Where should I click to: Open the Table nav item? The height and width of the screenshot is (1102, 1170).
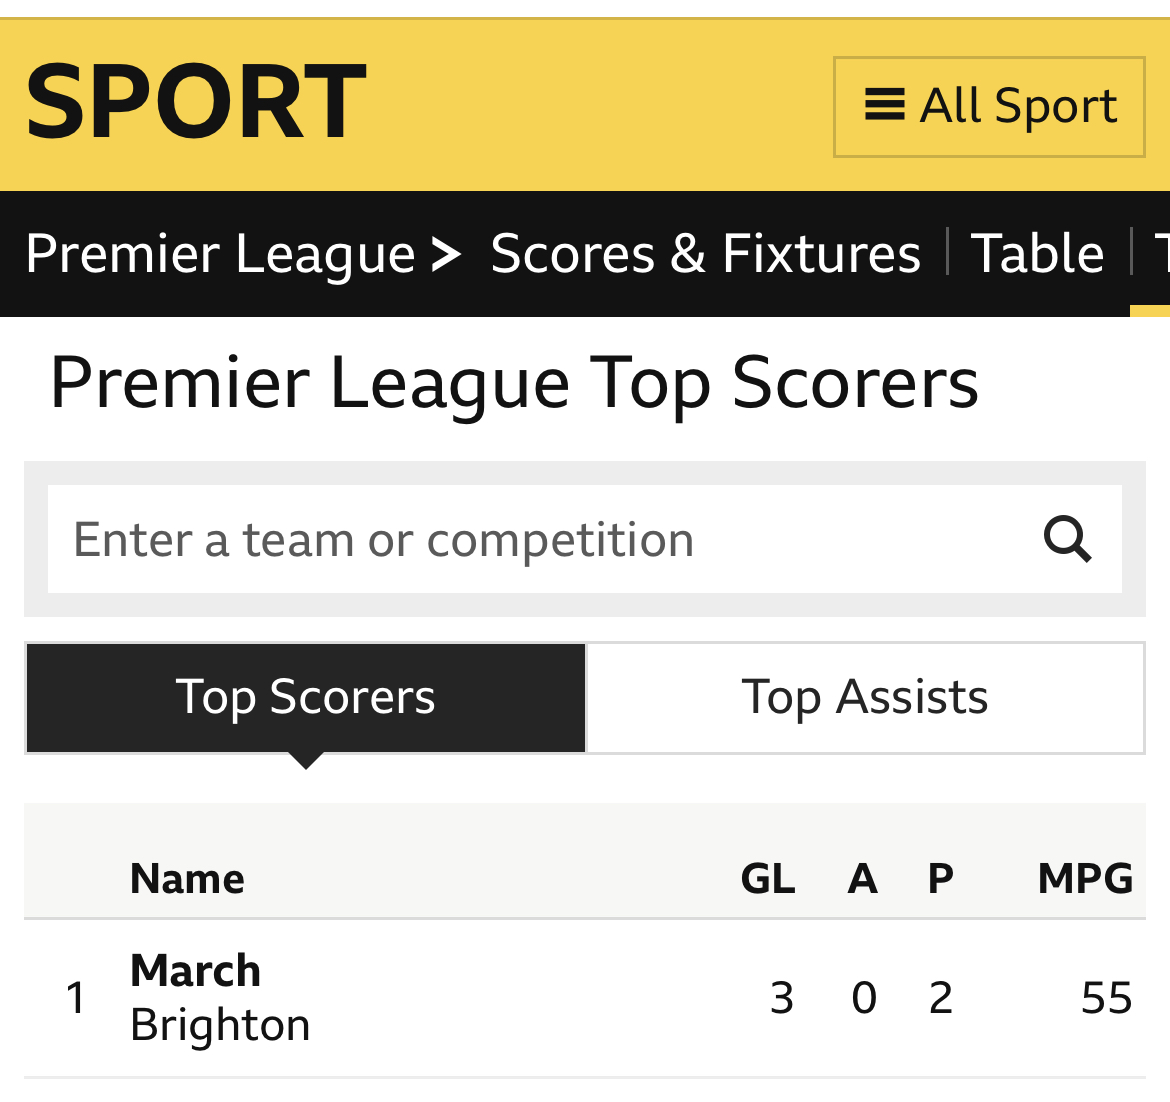pyautogui.click(x=1037, y=254)
